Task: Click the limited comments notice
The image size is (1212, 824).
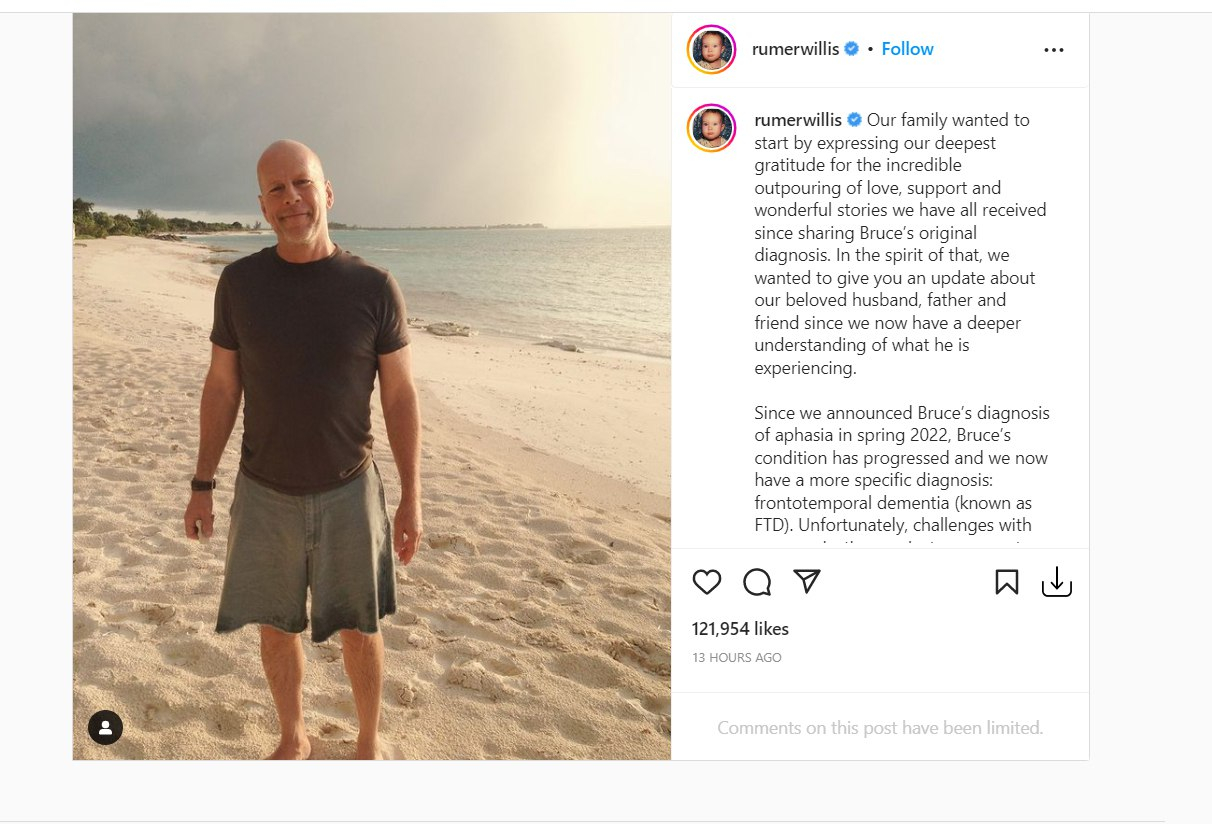Action: pos(880,728)
